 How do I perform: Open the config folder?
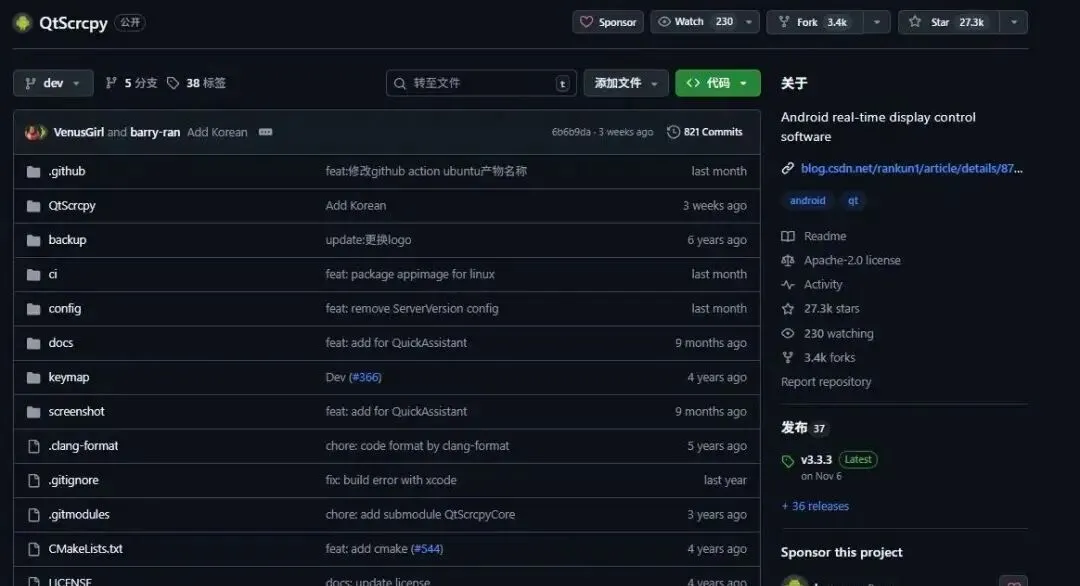65,308
